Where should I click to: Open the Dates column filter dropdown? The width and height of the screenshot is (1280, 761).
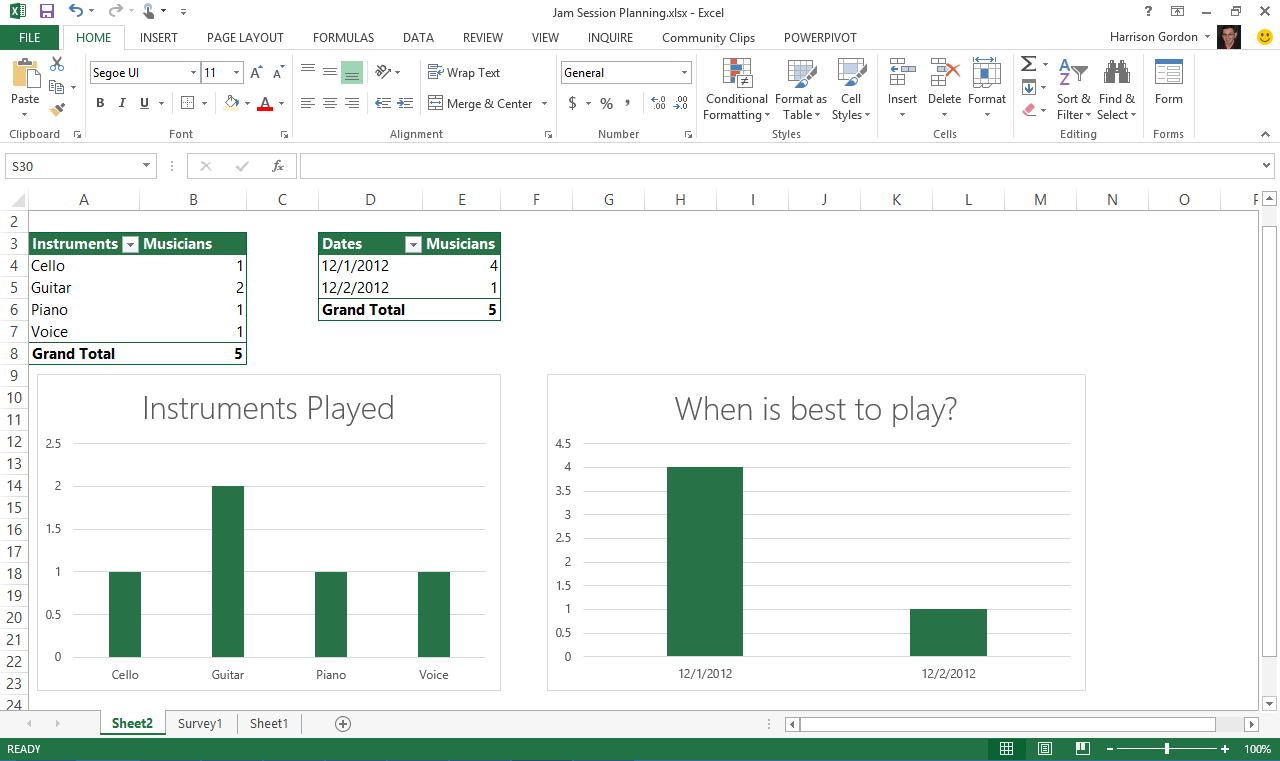coord(413,243)
